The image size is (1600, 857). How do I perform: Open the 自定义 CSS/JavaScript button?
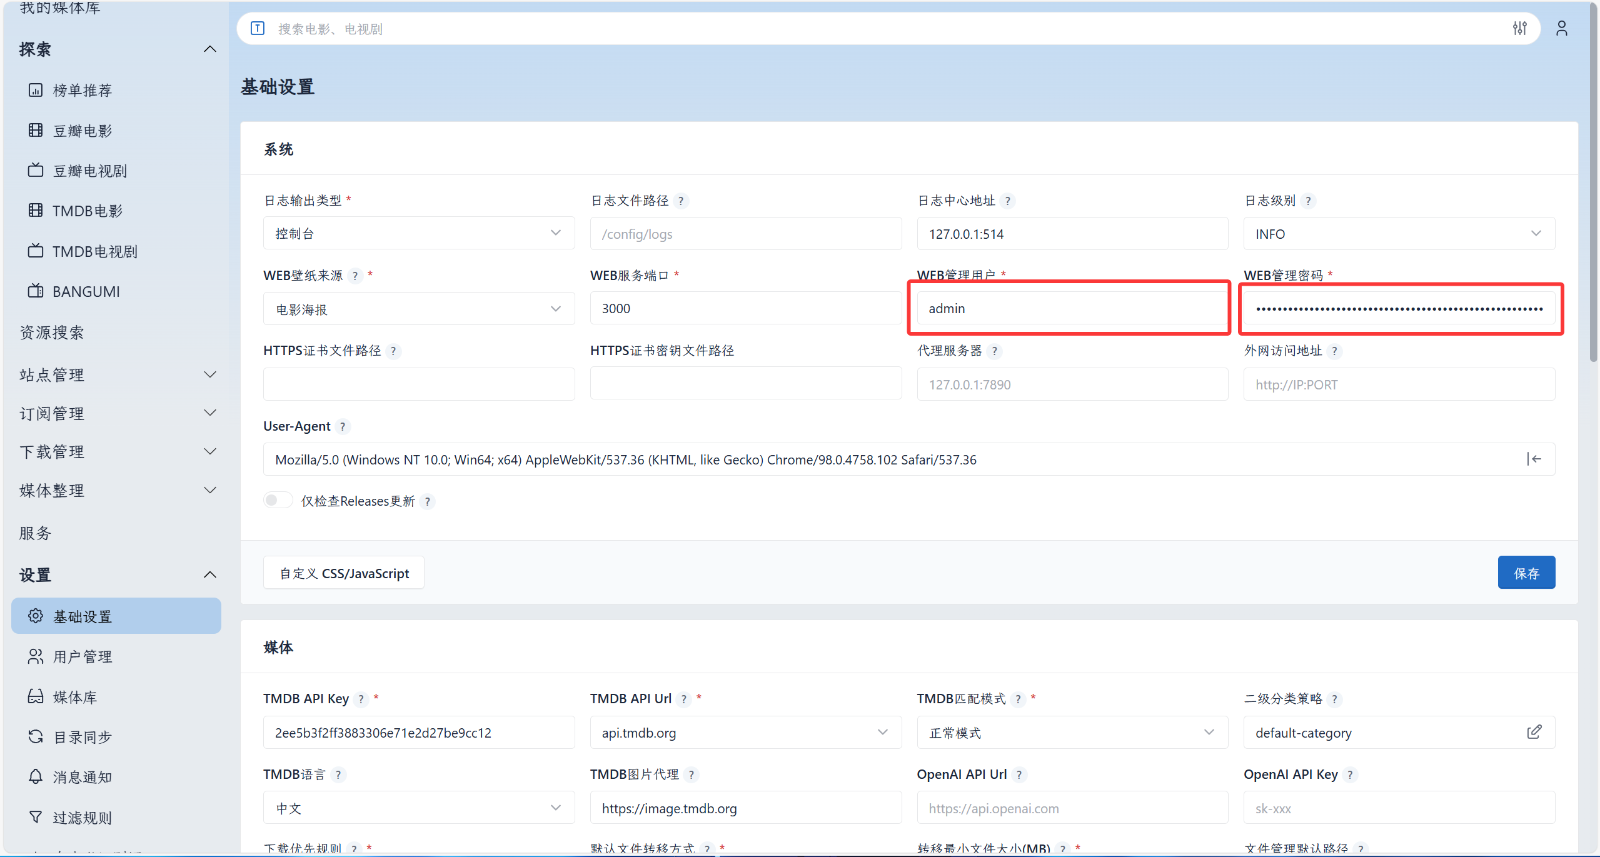[x=344, y=573]
